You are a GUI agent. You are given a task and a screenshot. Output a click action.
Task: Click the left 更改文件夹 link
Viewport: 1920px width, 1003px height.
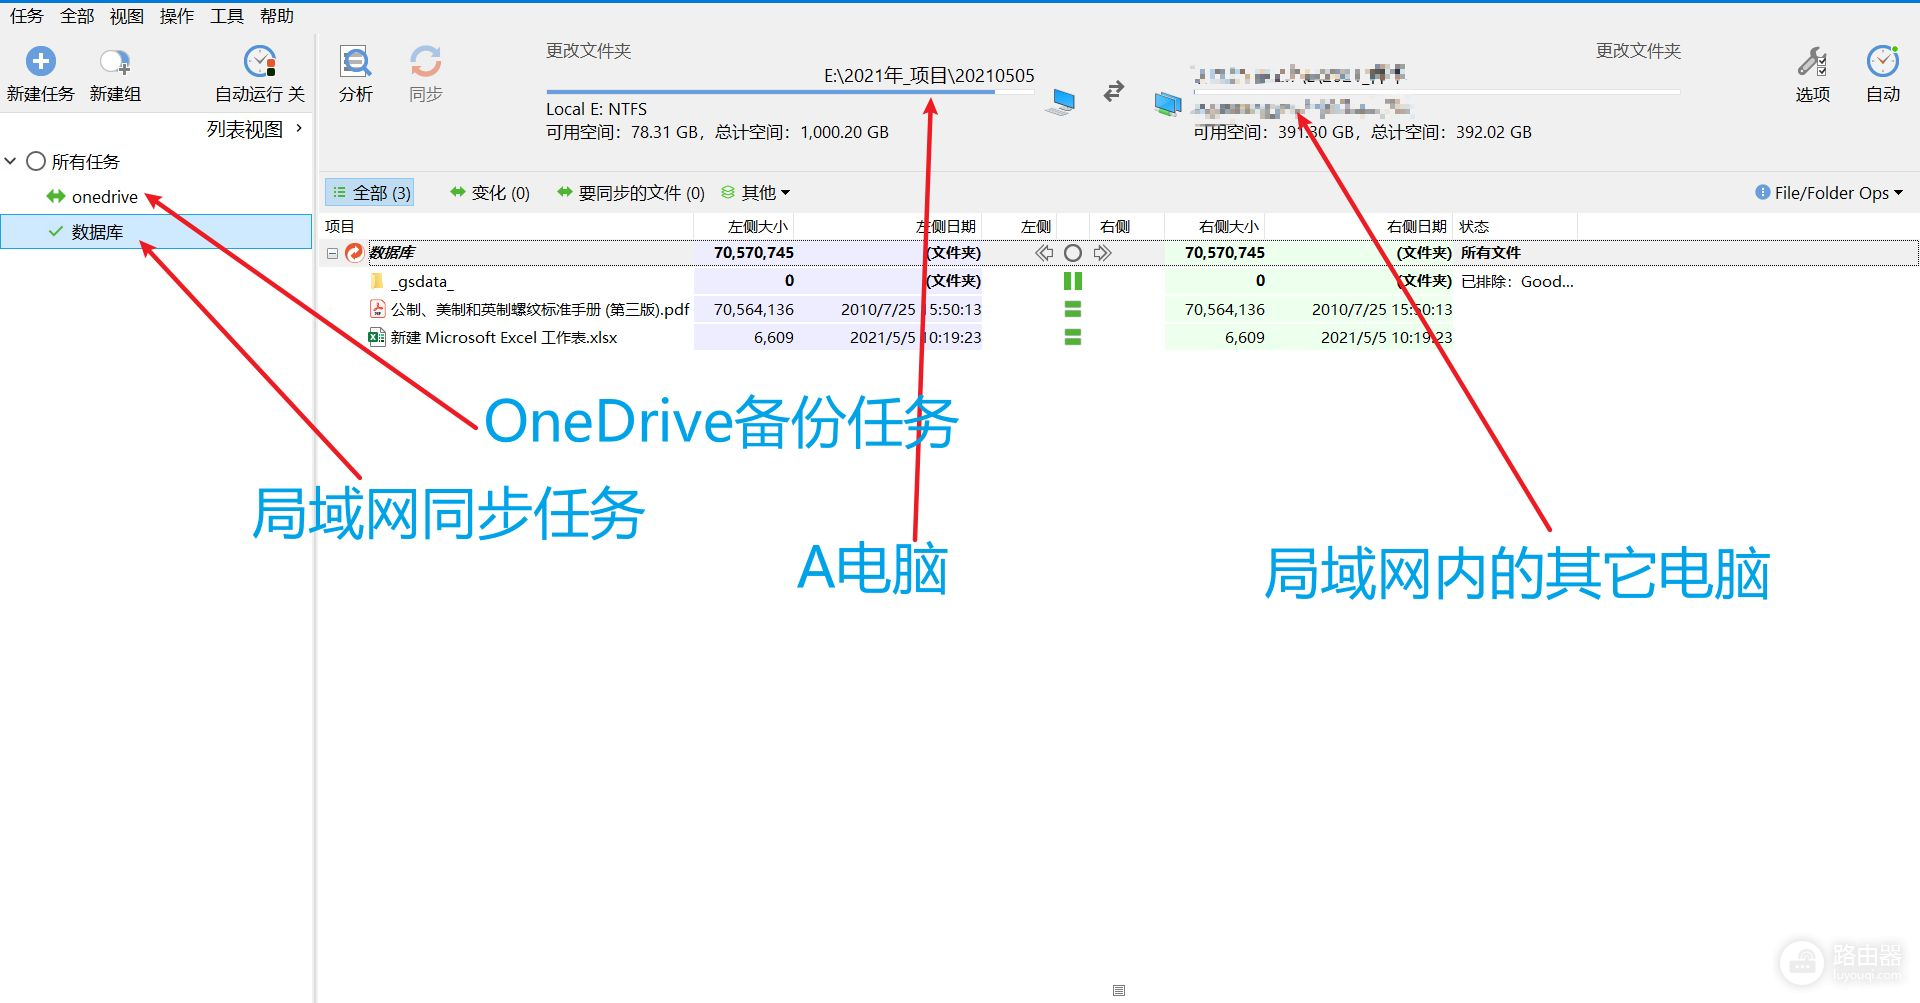coord(588,51)
